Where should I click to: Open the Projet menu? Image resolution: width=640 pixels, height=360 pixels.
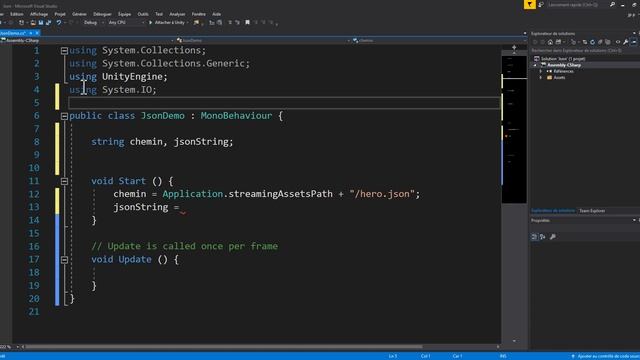tap(60, 14)
